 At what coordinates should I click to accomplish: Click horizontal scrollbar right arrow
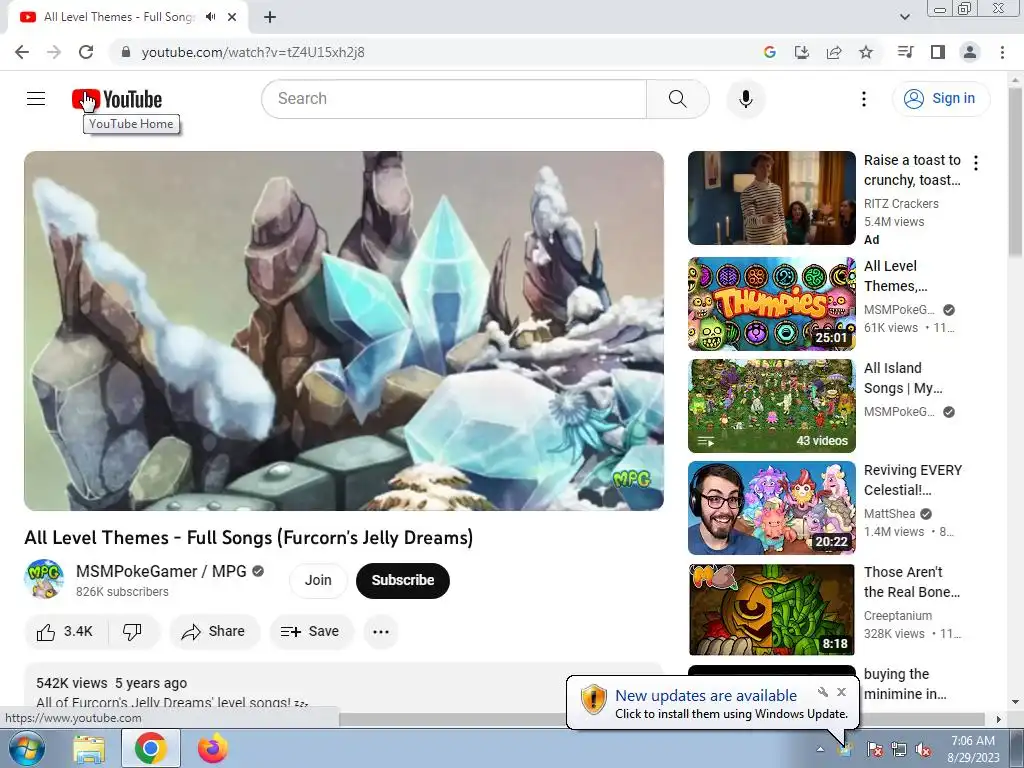click(x=998, y=719)
